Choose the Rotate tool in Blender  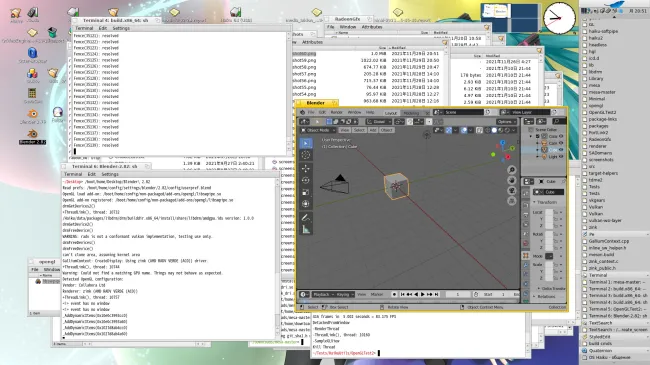tap(306, 180)
